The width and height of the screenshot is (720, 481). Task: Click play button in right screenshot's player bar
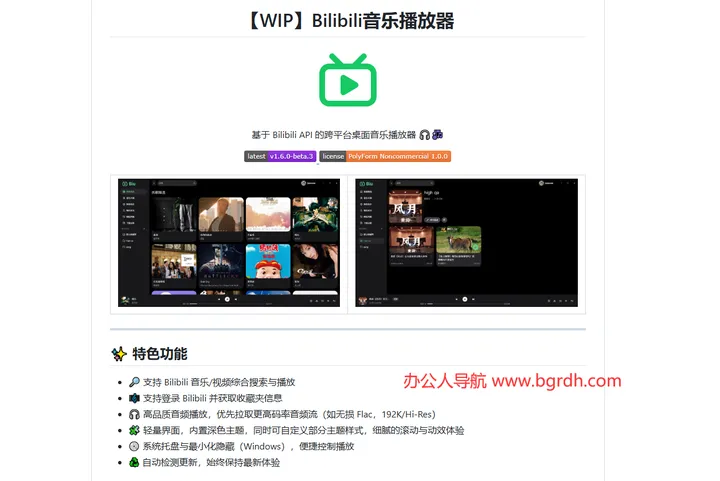coord(465,299)
